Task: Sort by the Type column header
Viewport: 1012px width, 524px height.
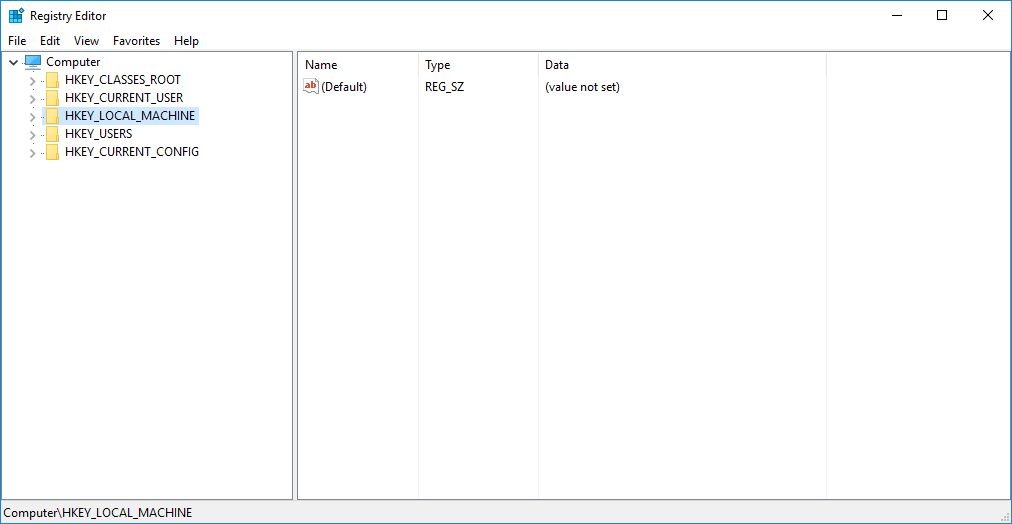Action: pos(478,65)
